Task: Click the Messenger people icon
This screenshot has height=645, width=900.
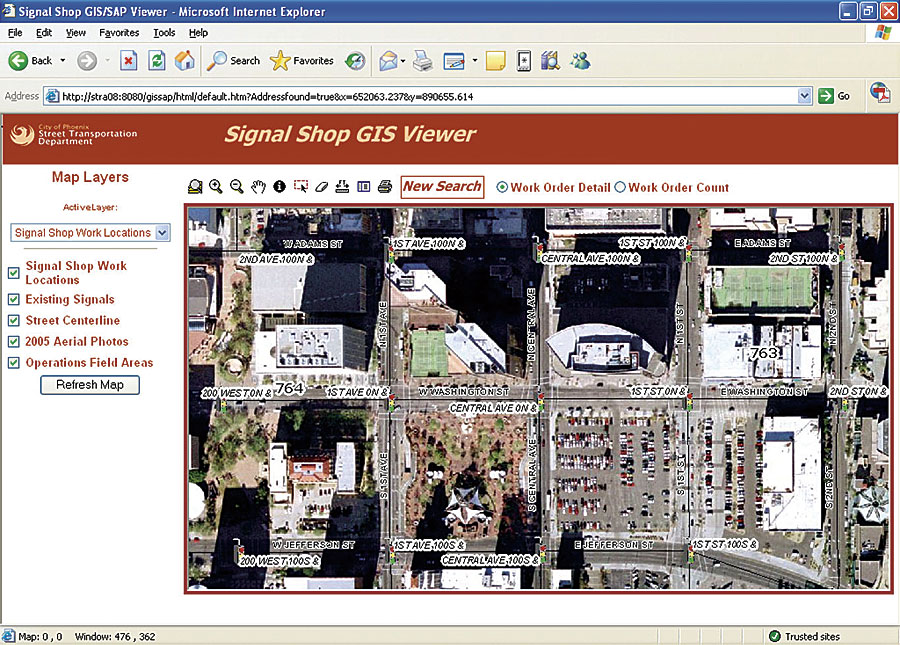Action: point(580,61)
